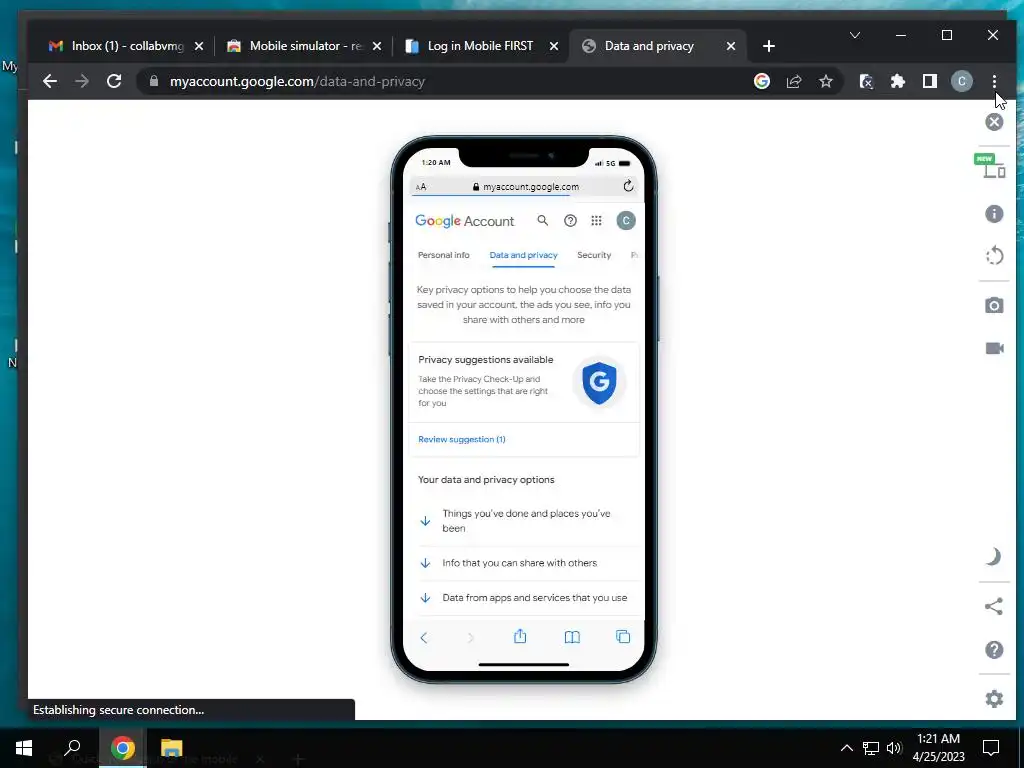Image resolution: width=1024 pixels, height=768 pixels.
Task: Open File Explorer from the taskbar
Action: click(171, 748)
